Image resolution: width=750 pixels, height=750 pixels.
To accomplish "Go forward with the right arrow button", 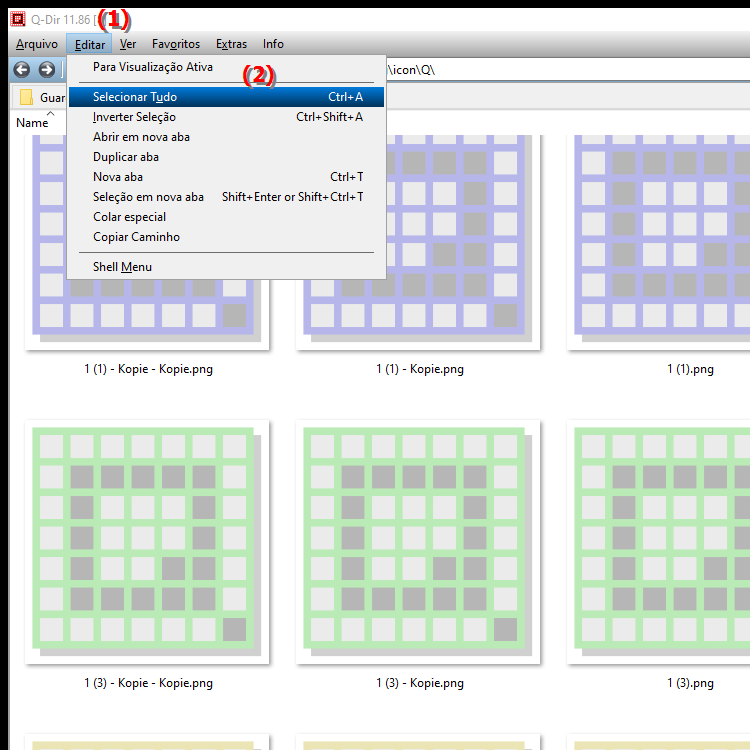I will point(46,70).
